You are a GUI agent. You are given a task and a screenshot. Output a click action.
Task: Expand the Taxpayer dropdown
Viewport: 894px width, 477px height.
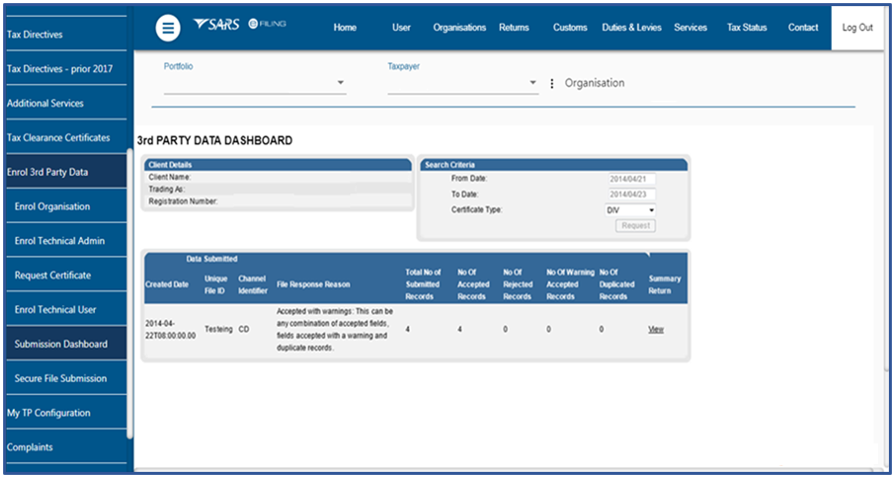click(x=533, y=83)
